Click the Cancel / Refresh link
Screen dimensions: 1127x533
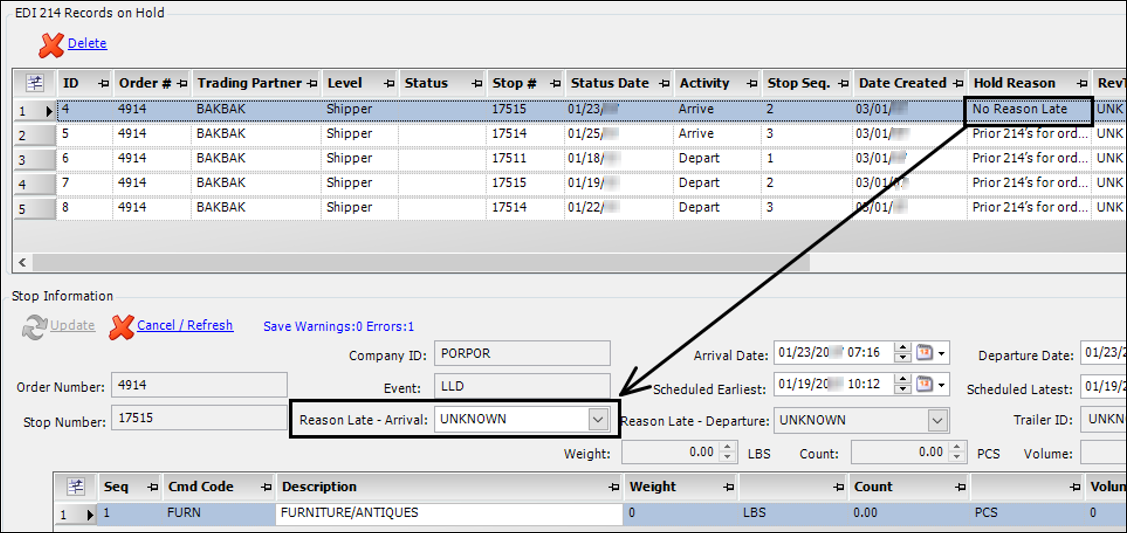click(184, 325)
